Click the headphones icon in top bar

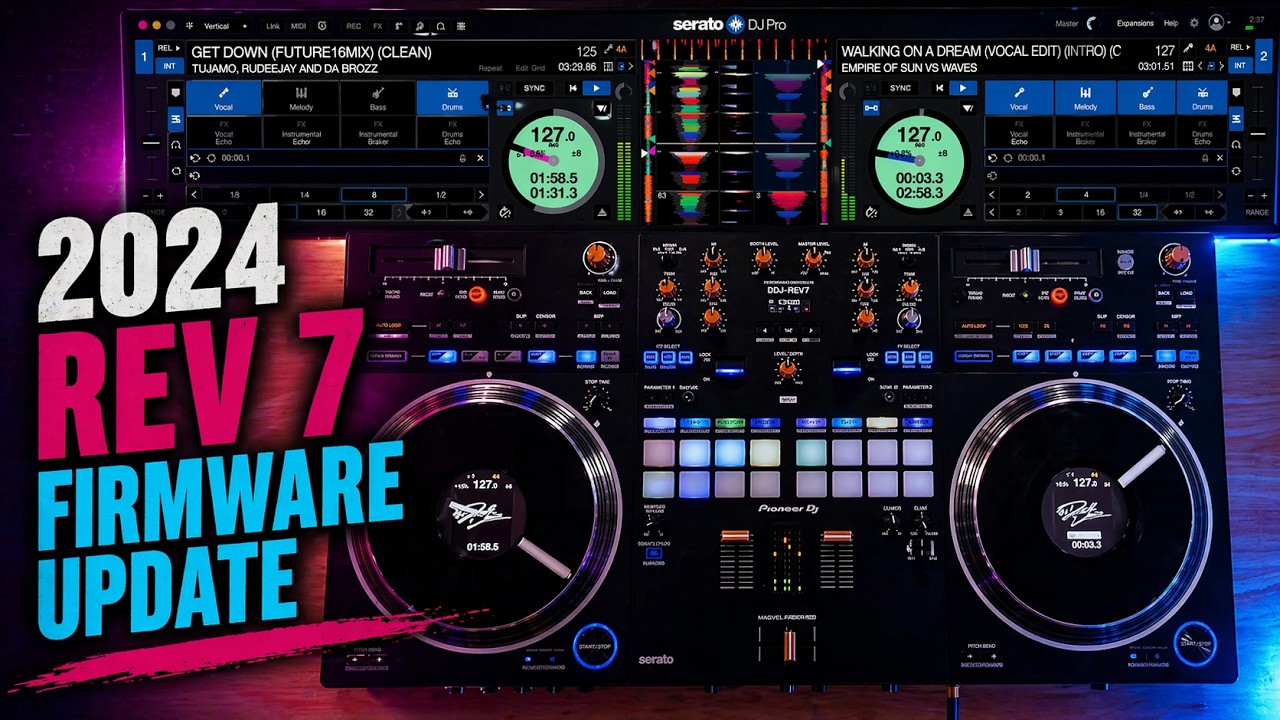(x=441, y=25)
